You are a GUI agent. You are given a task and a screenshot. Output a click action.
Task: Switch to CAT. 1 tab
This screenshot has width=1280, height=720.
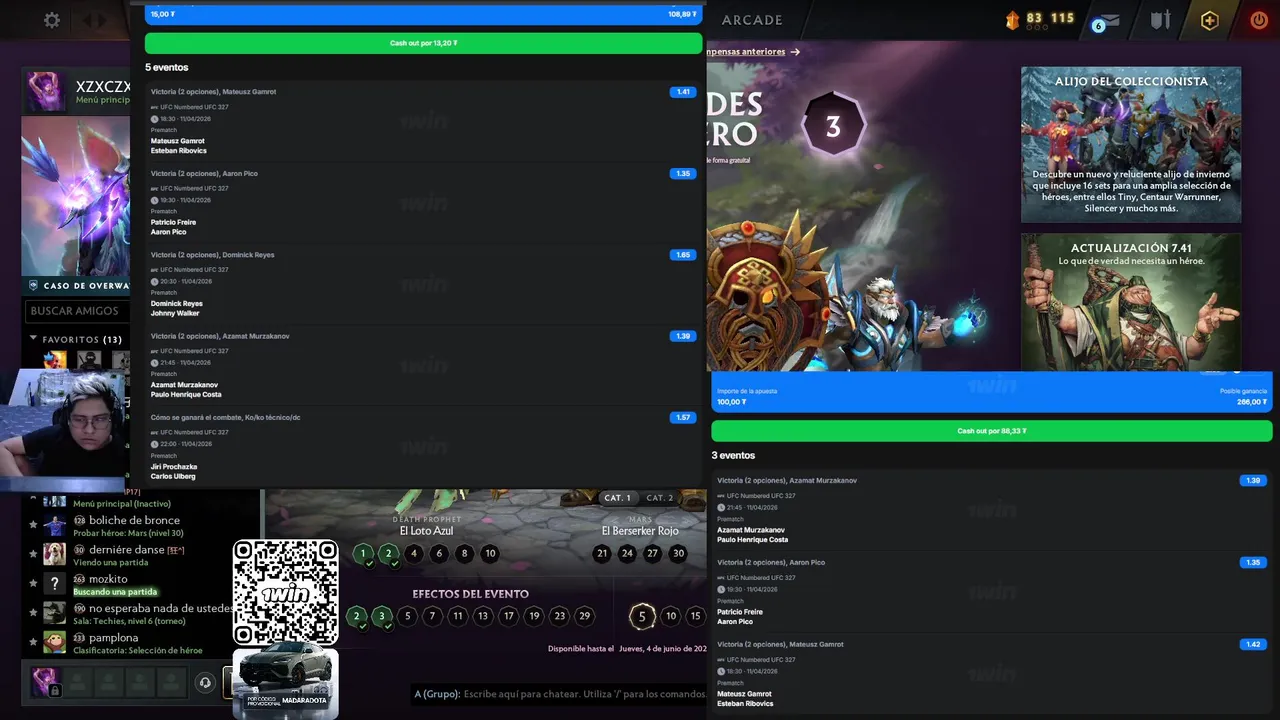[x=617, y=498]
